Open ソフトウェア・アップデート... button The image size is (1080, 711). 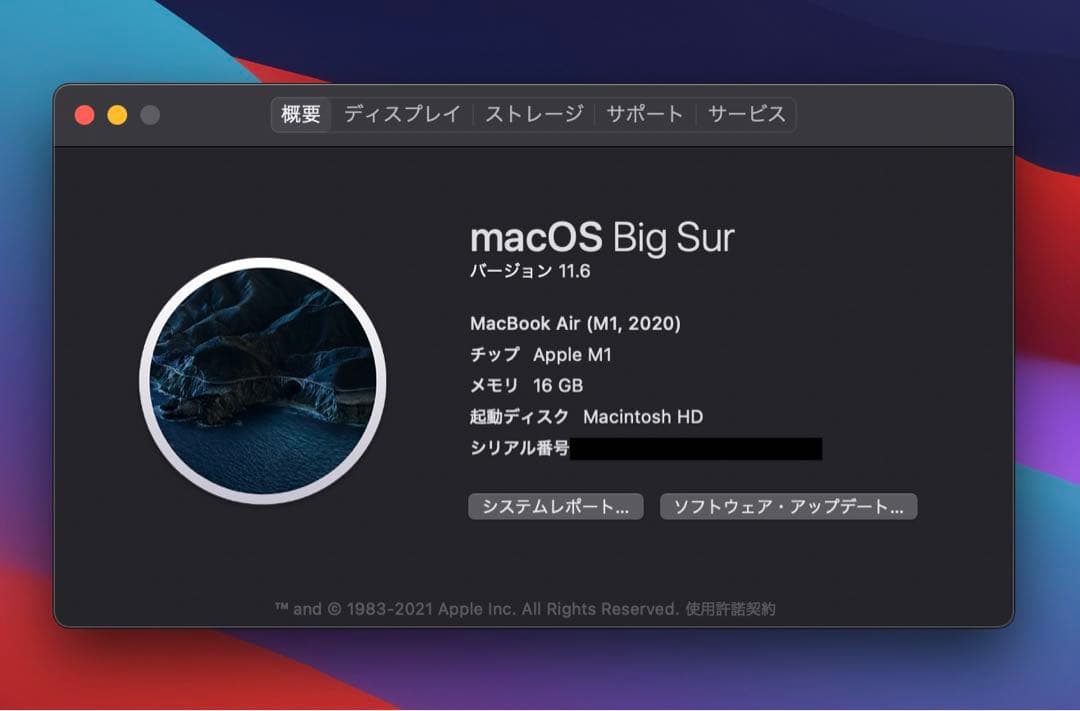click(x=788, y=507)
